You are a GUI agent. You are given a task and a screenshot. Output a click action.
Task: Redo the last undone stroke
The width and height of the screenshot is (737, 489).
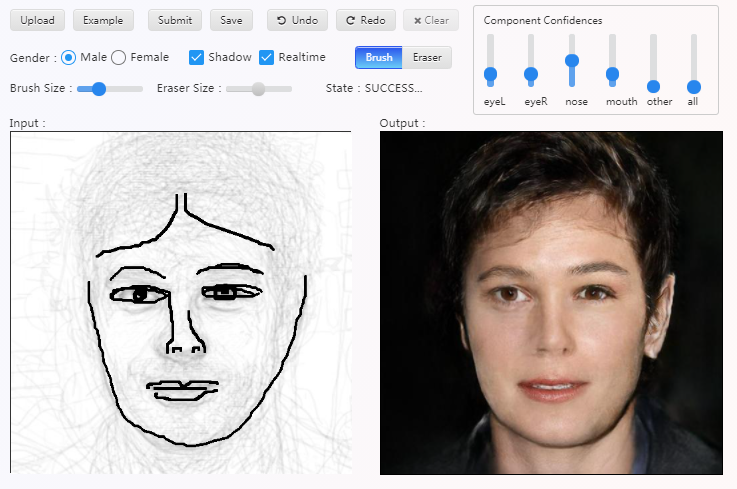pos(366,20)
